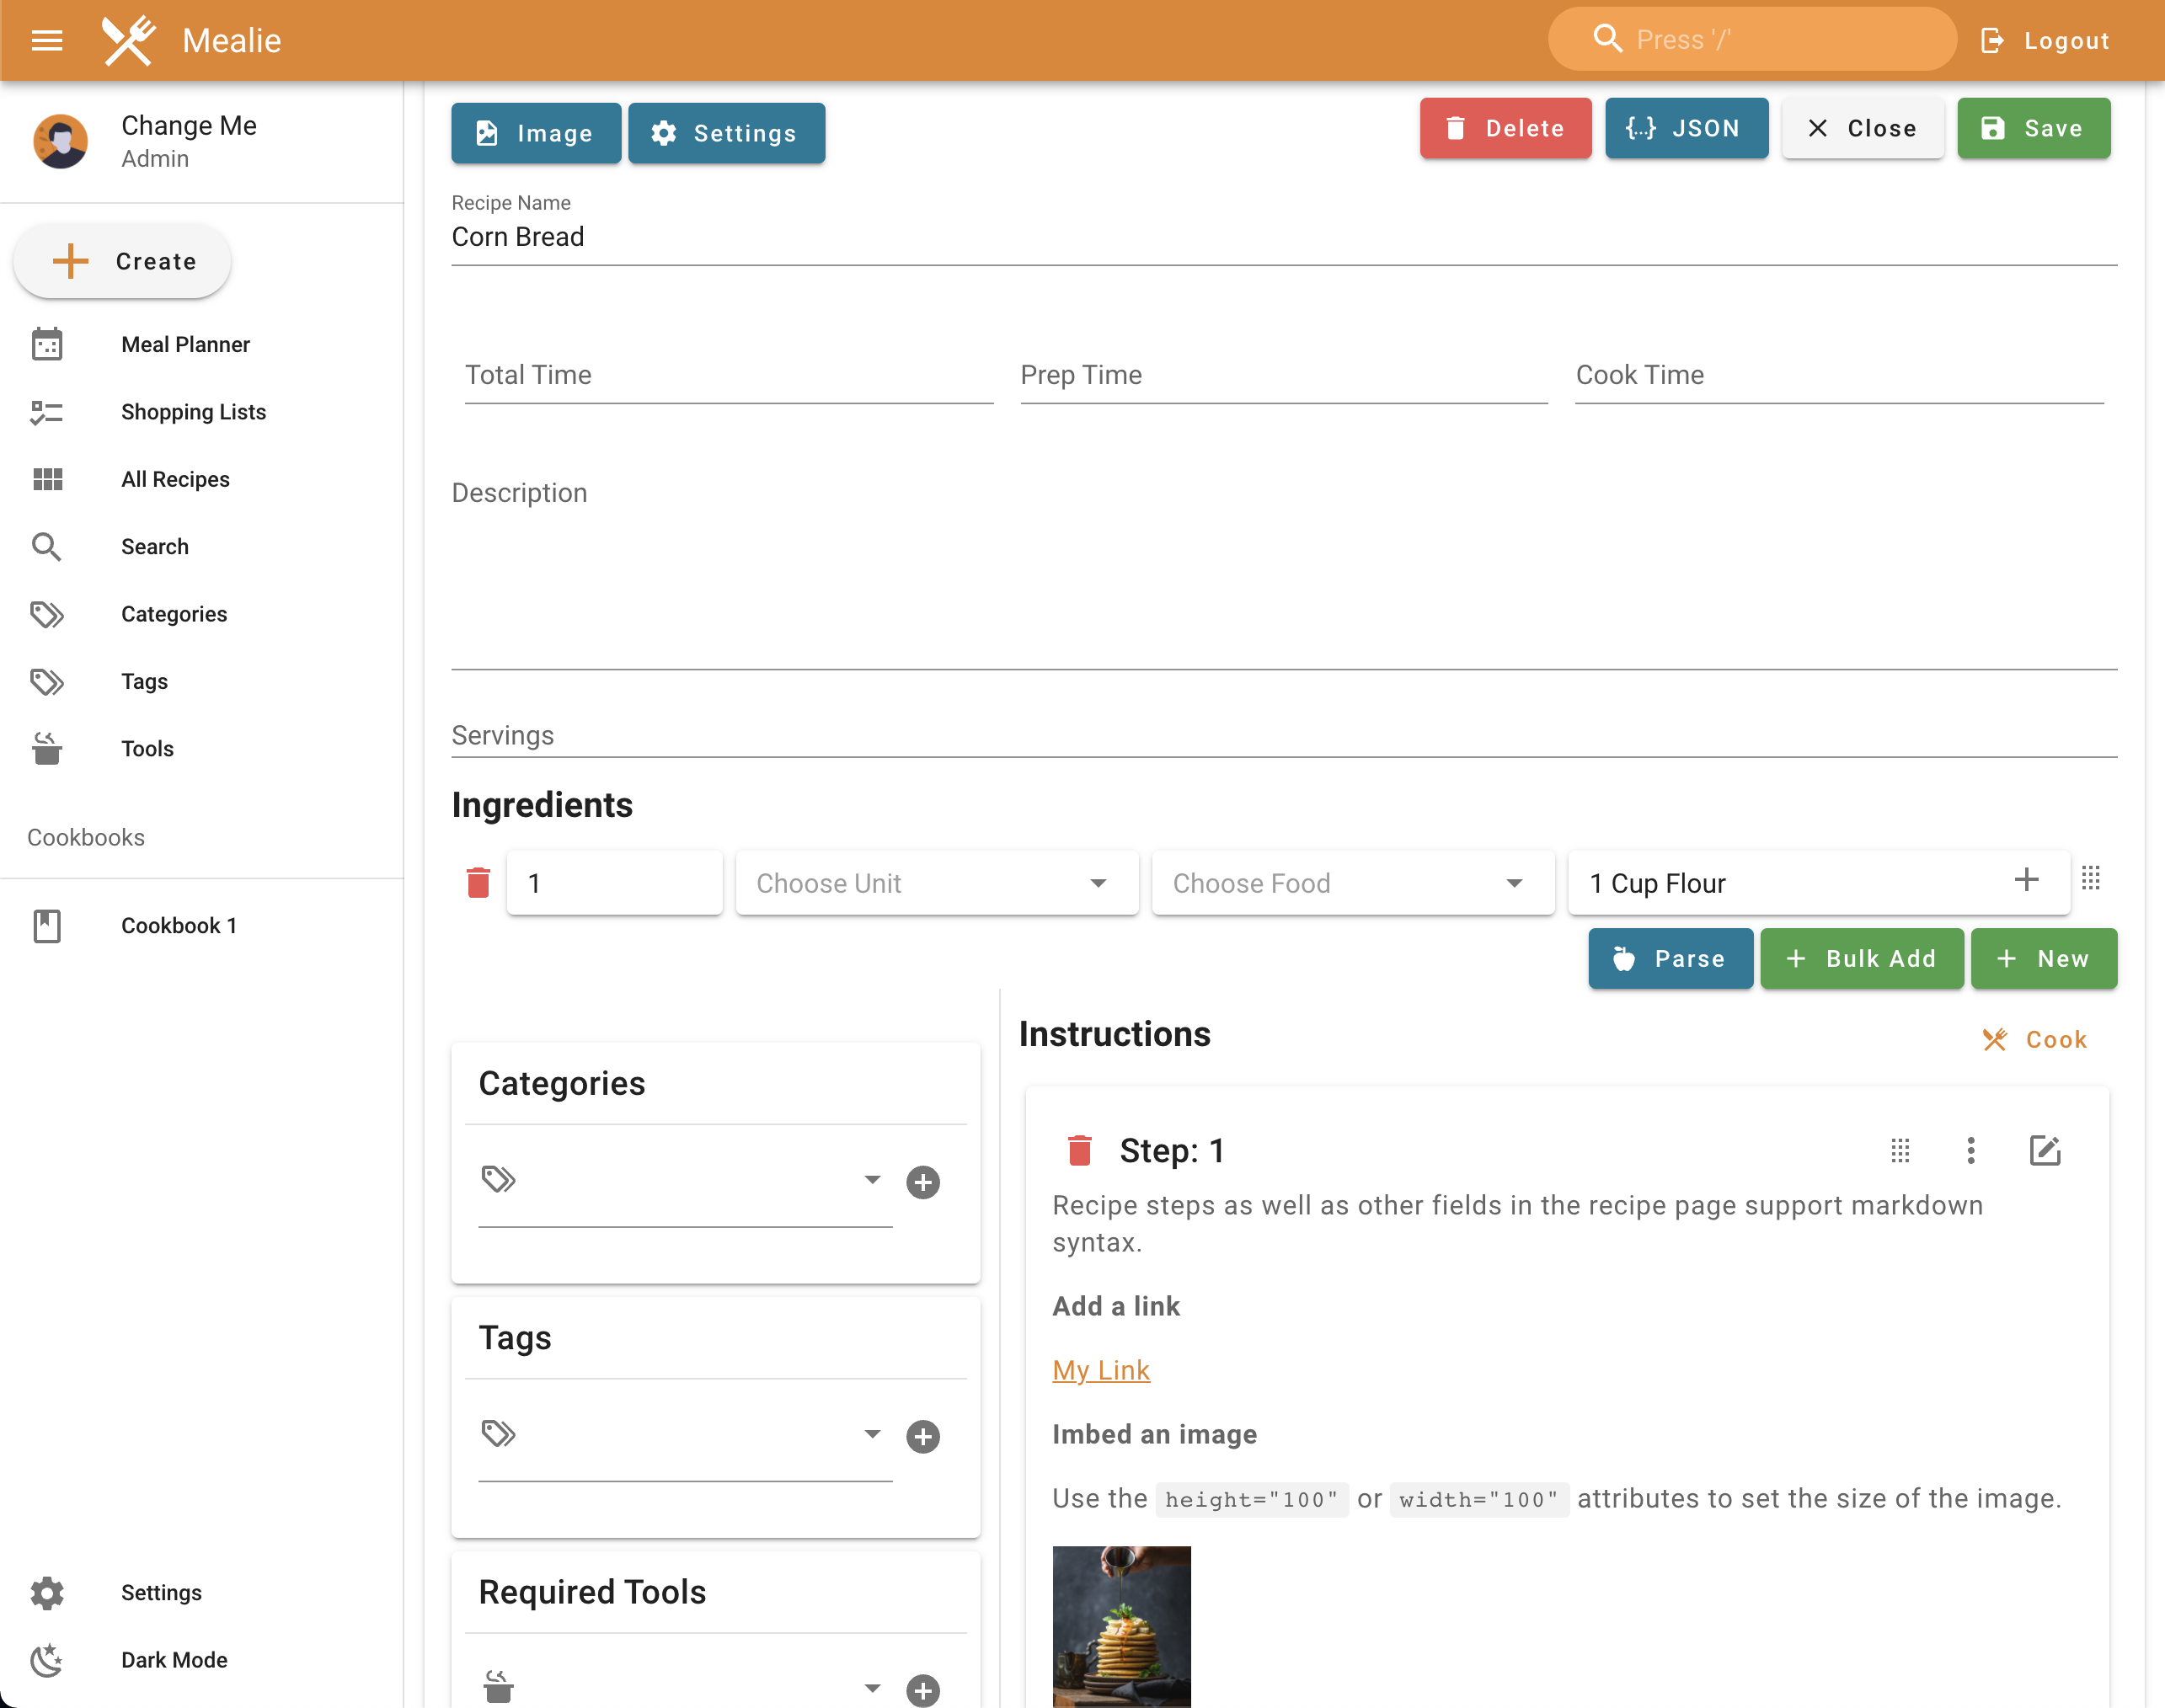Go to Shopping Lists page
Image resolution: width=2165 pixels, height=1708 pixels.
(x=193, y=412)
